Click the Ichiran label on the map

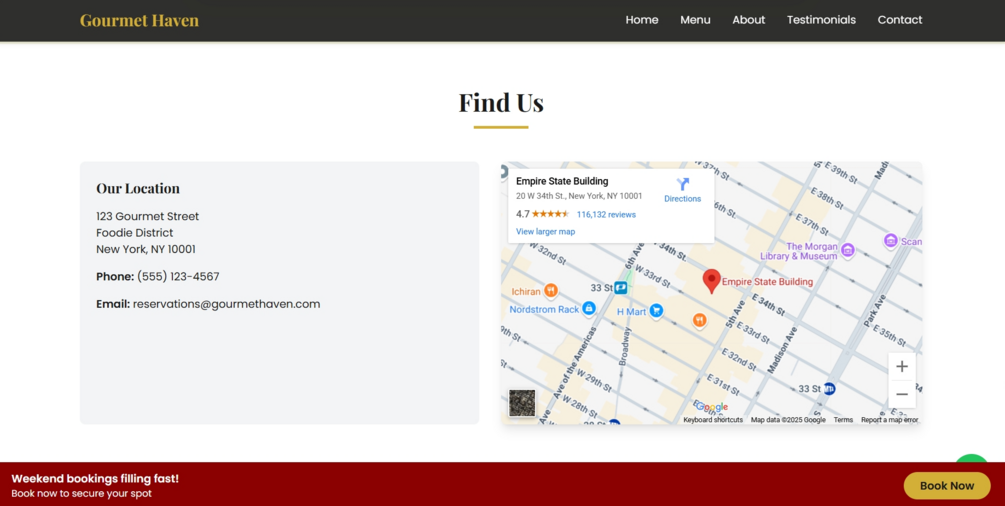[x=526, y=292]
